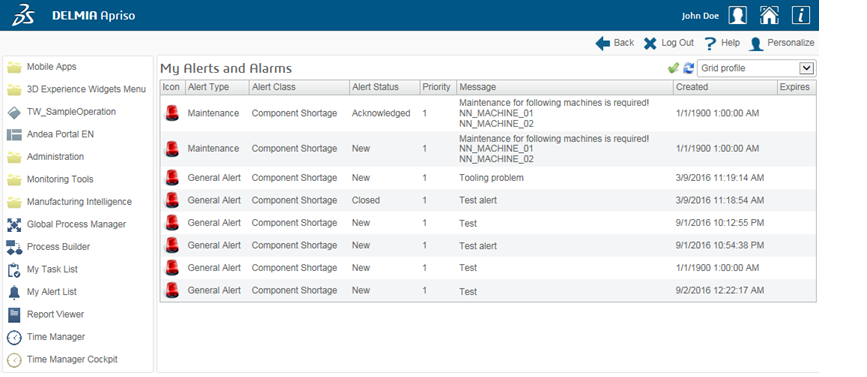Go to the home screen icon
This screenshot has height=377, width=867.
point(769,15)
